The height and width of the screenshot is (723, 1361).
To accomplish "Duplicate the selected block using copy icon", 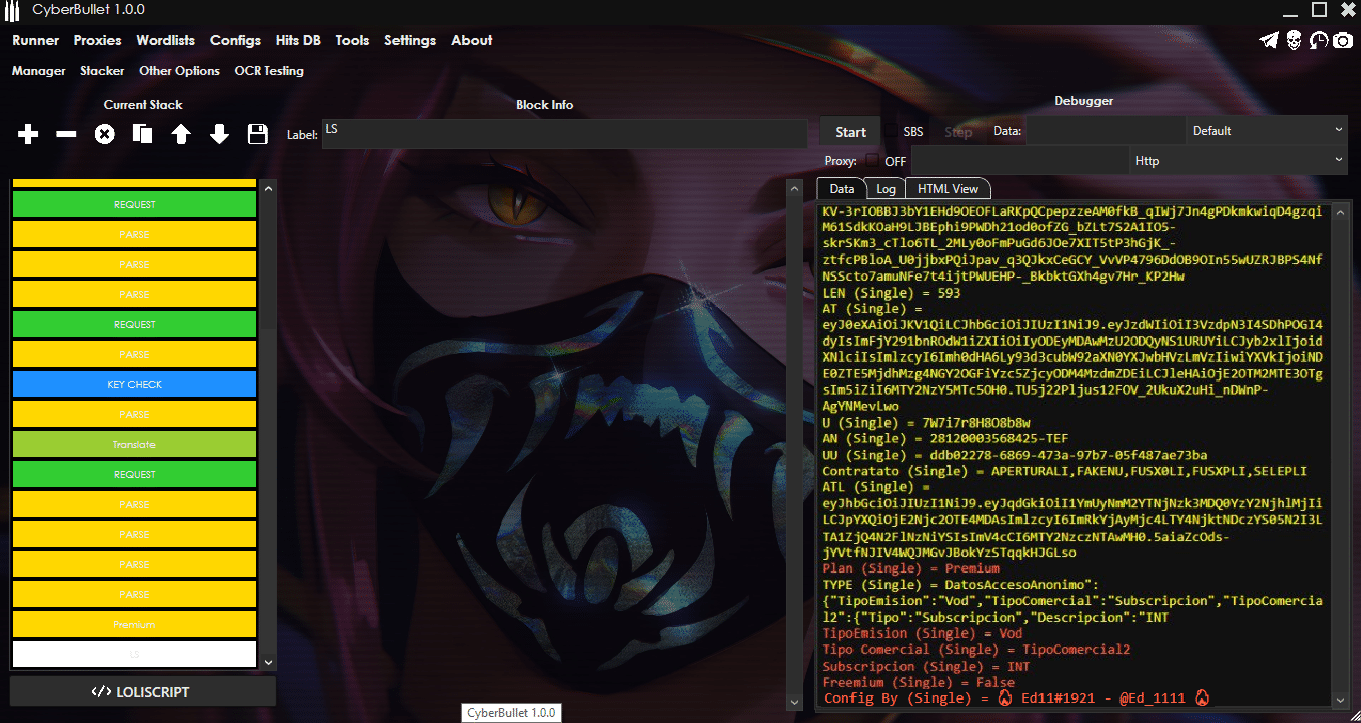I will (x=142, y=134).
